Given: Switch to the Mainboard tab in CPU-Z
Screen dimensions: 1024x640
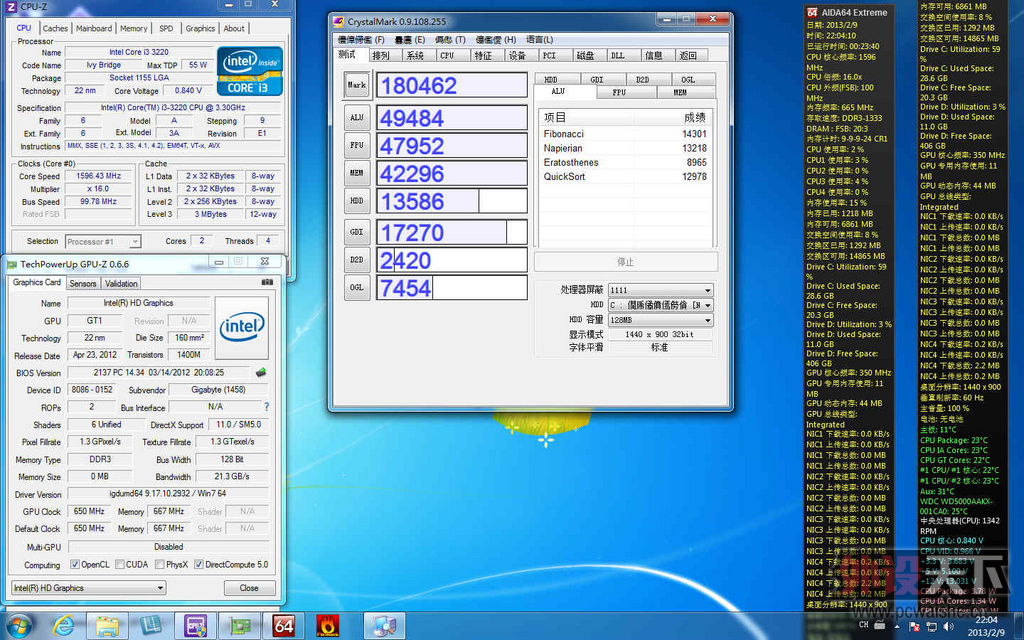Looking at the screenshot, I should (x=94, y=28).
